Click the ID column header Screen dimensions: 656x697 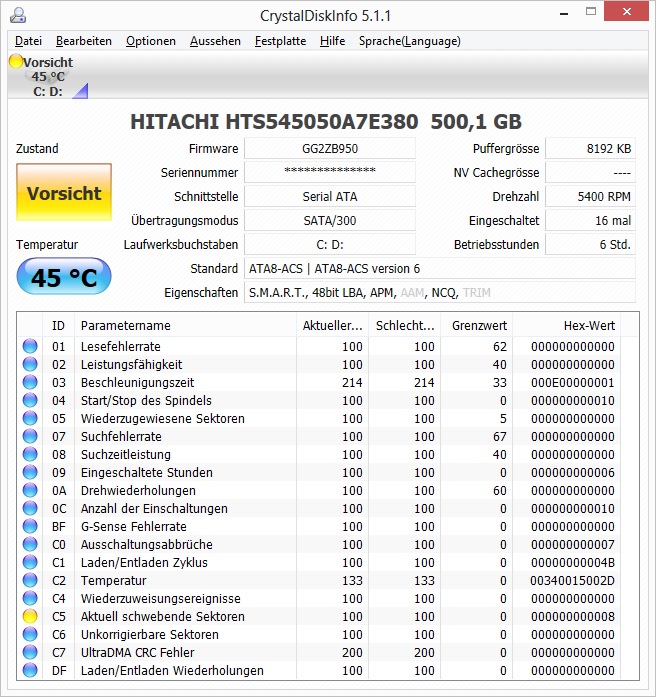[x=58, y=325]
